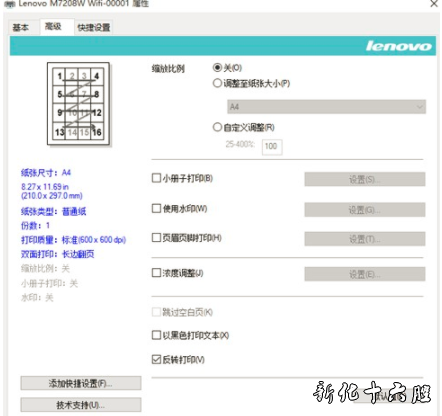This screenshot has height=416, width=442.
Task: Select 自定义调整(R) radio option
Action: [217, 127]
